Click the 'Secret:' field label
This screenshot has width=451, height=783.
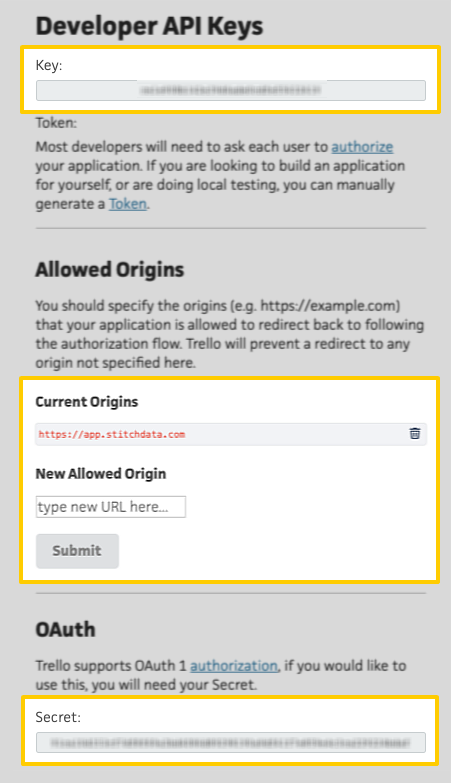[x=58, y=717]
